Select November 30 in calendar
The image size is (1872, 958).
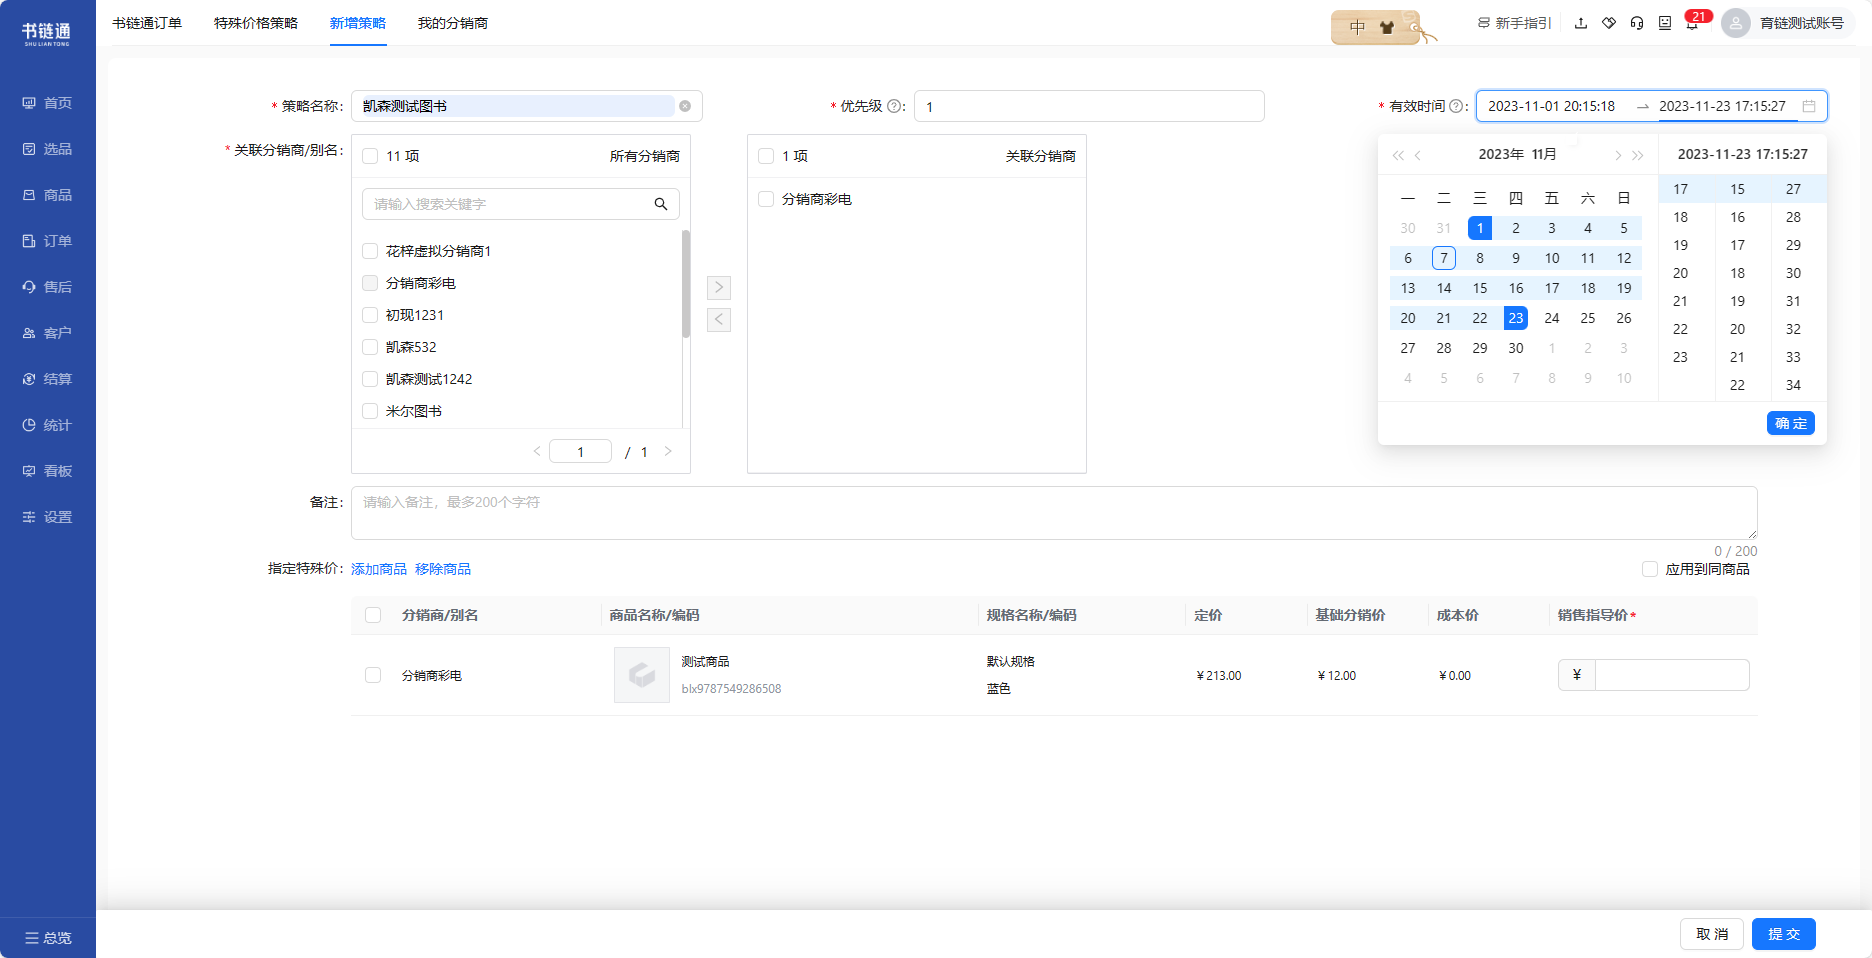point(1516,348)
